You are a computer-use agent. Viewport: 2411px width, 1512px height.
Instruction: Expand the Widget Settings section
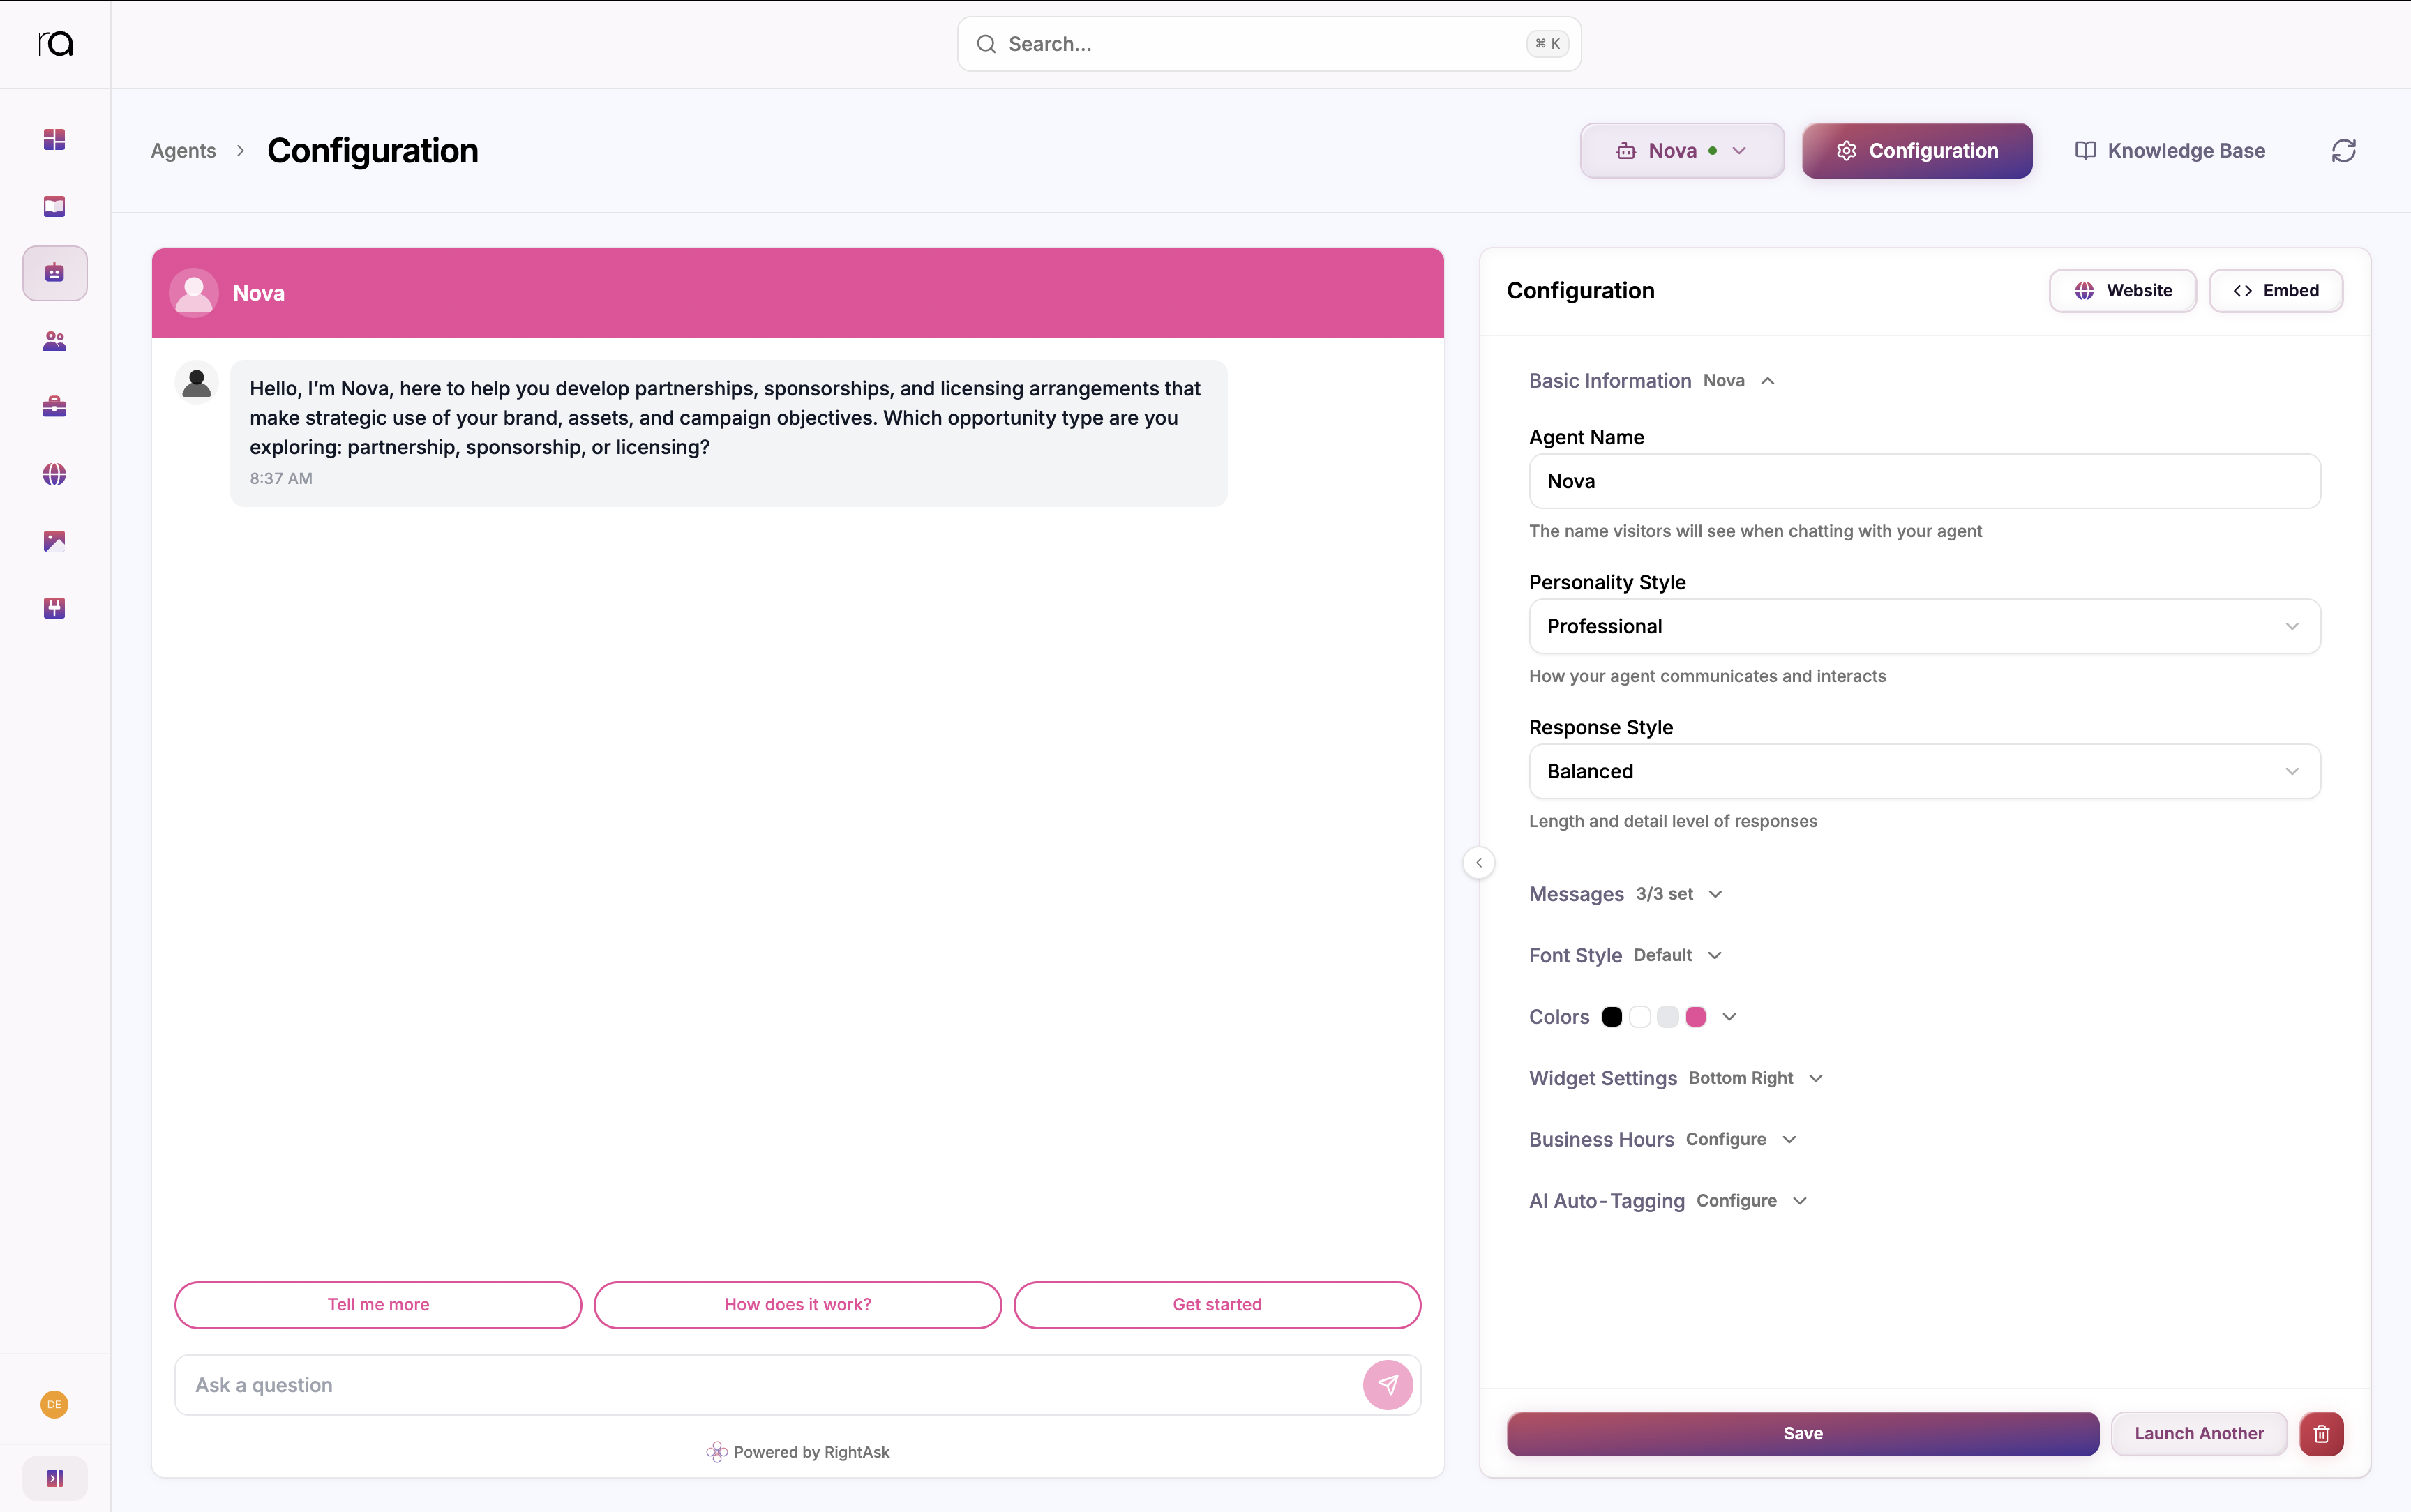[x=1677, y=1078]
